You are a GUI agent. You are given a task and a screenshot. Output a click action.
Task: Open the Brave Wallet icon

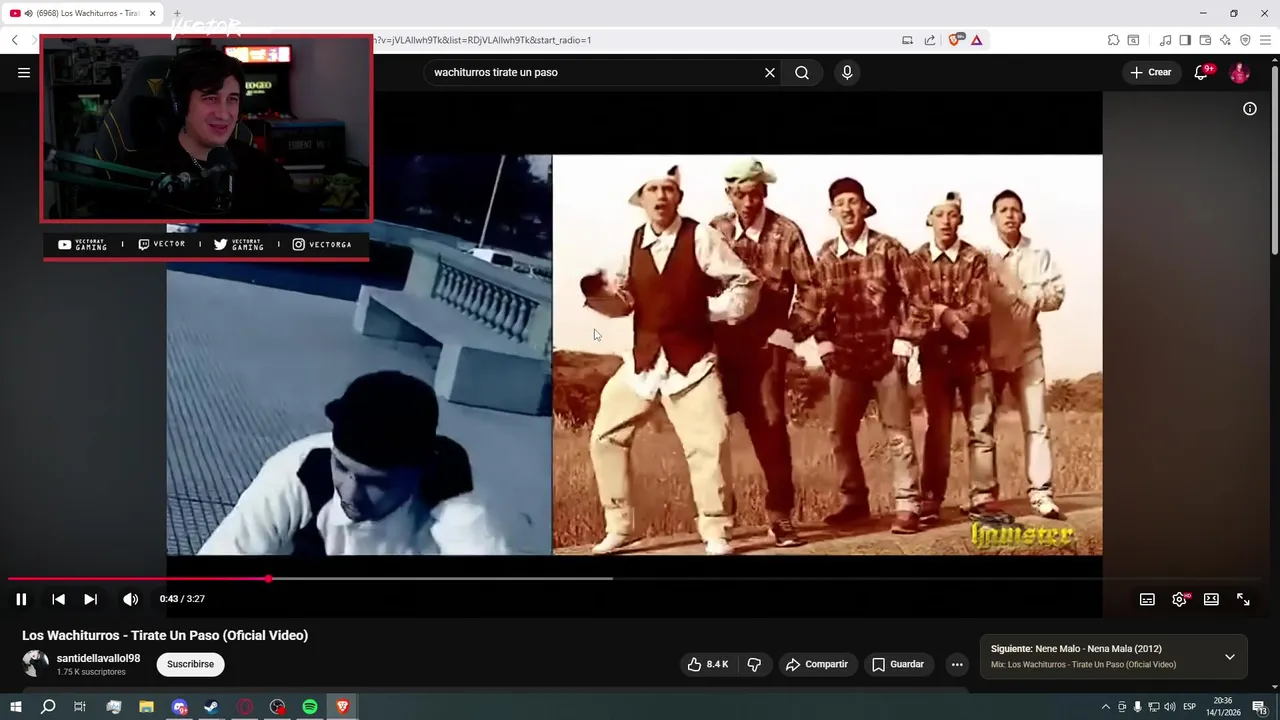pos(1205,40)
